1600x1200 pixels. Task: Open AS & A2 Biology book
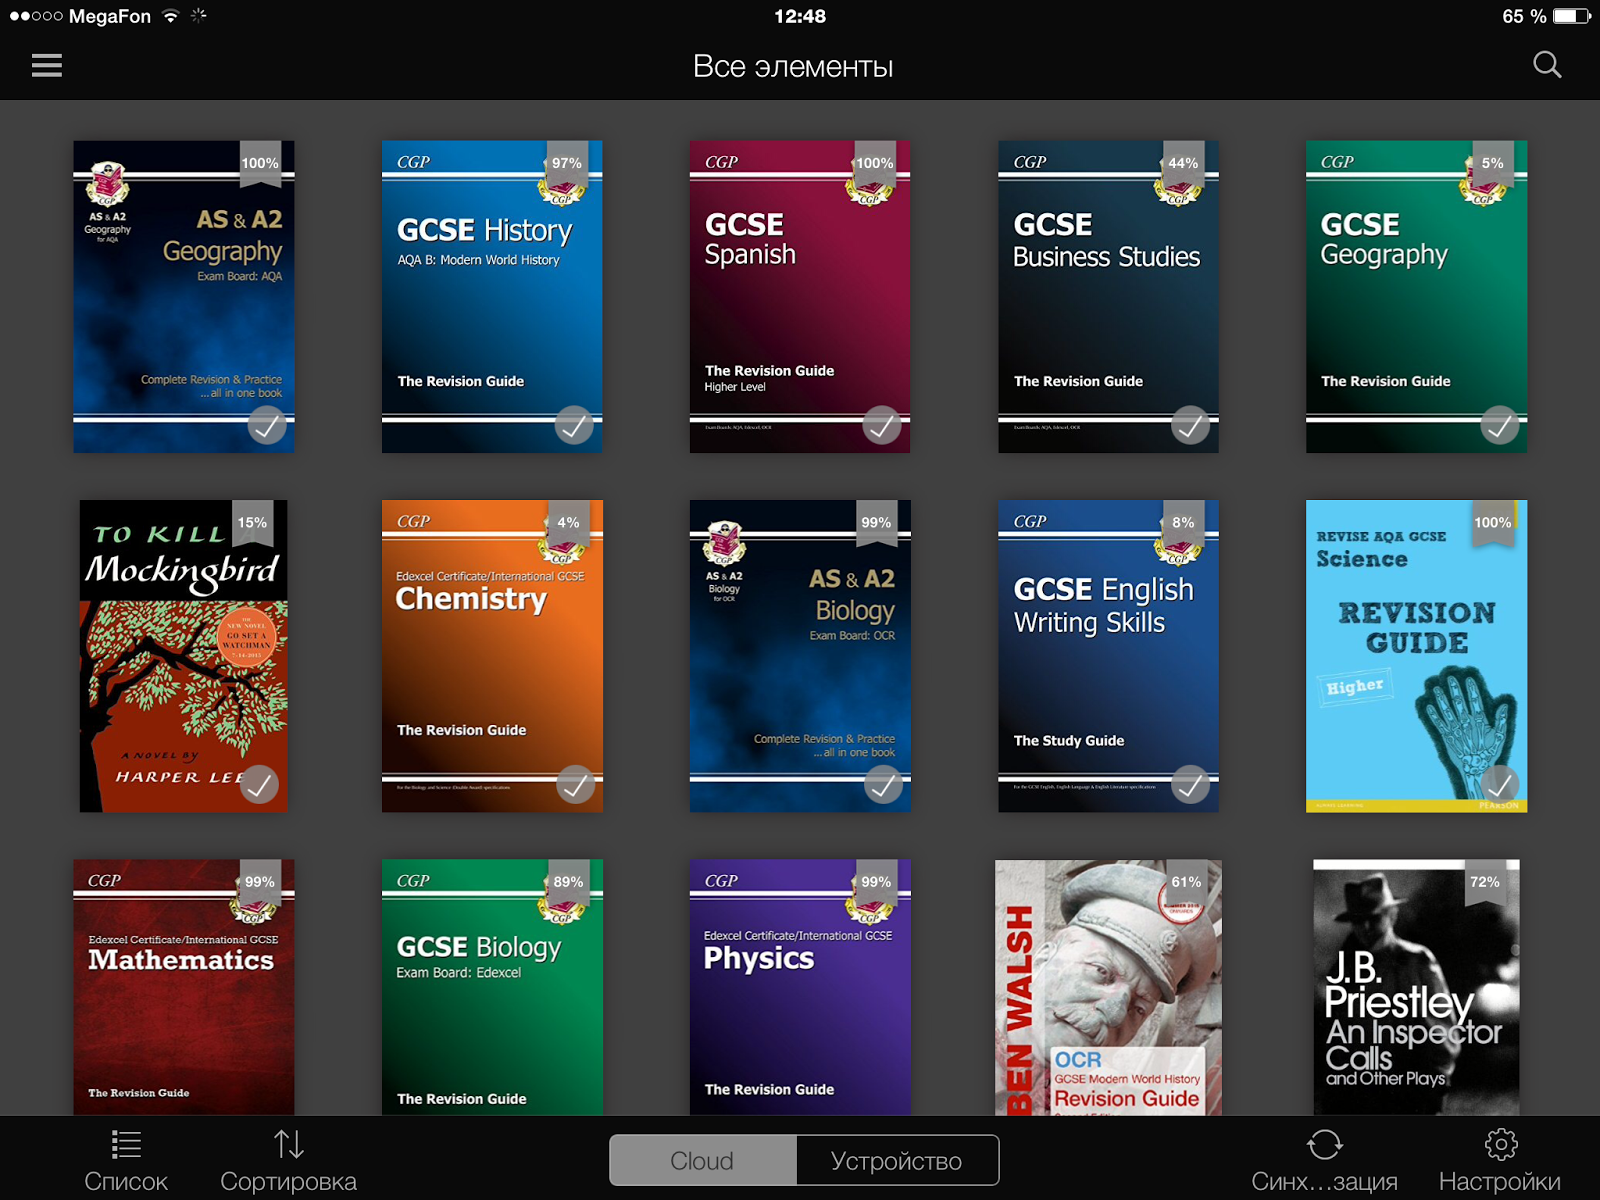[800, 656]
